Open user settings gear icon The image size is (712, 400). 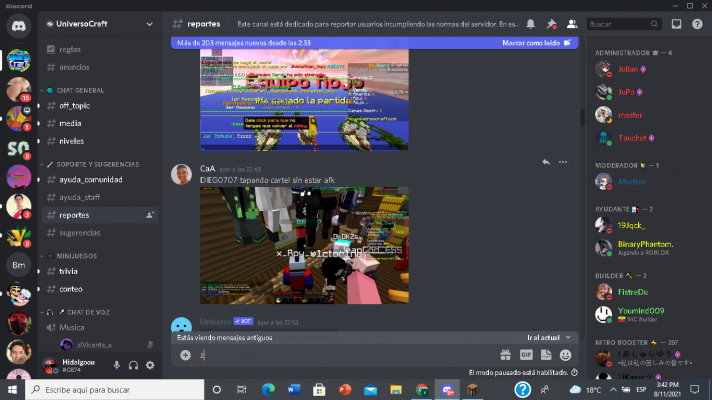[150, 365]
